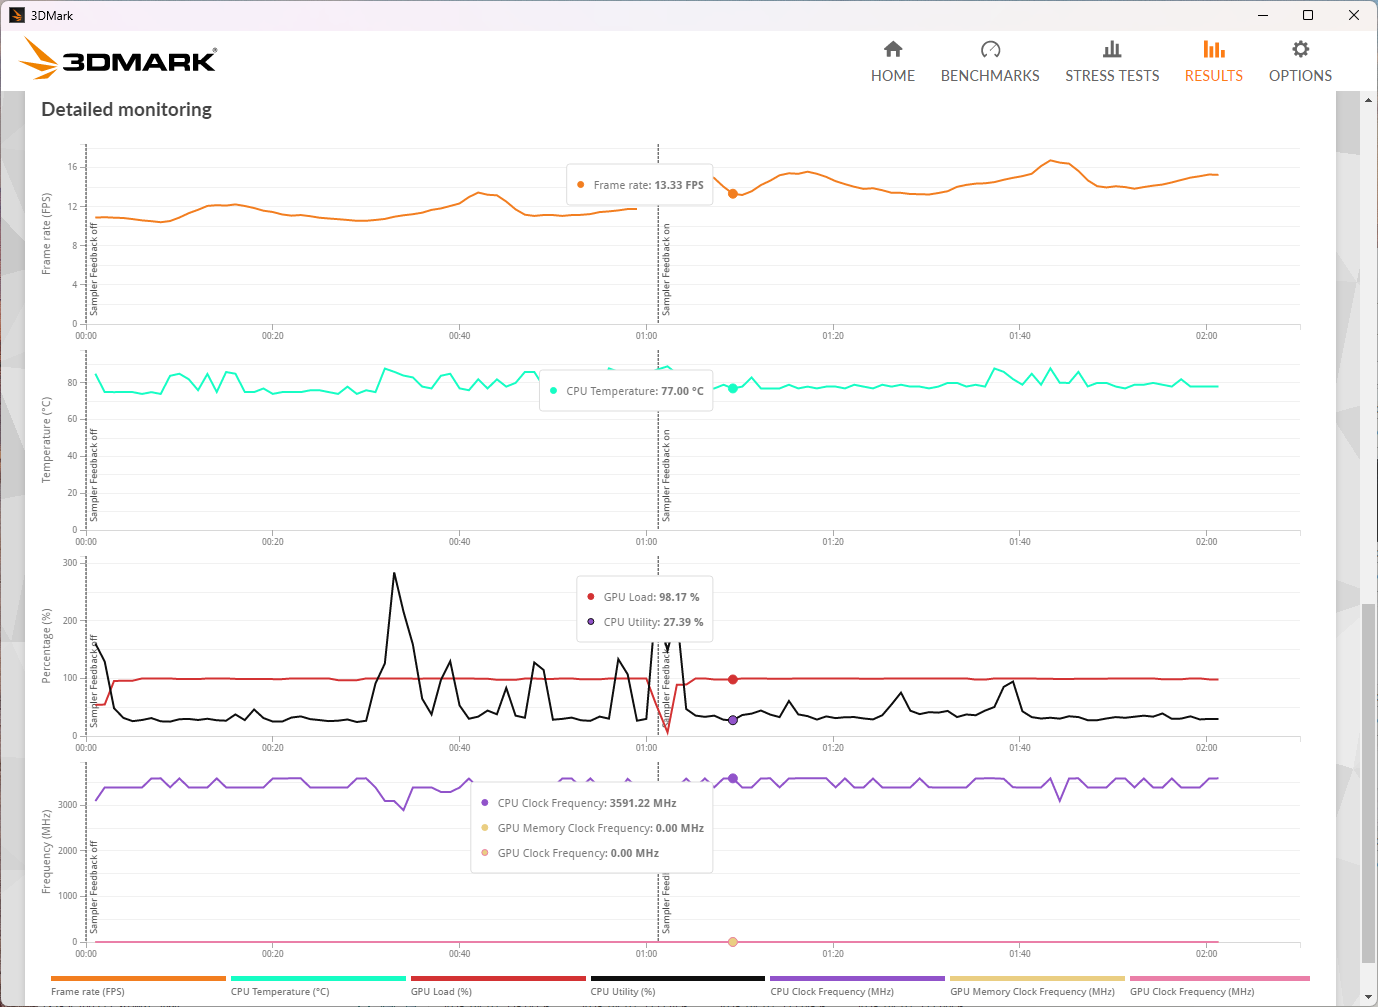Open Benchmarks via the gauge icon
The image size is (1378, 1007).
coord(990,49)
